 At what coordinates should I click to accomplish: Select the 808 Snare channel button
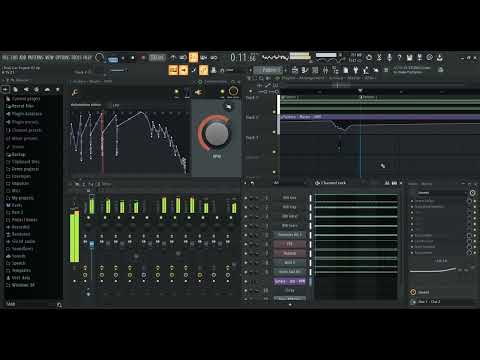289,226
